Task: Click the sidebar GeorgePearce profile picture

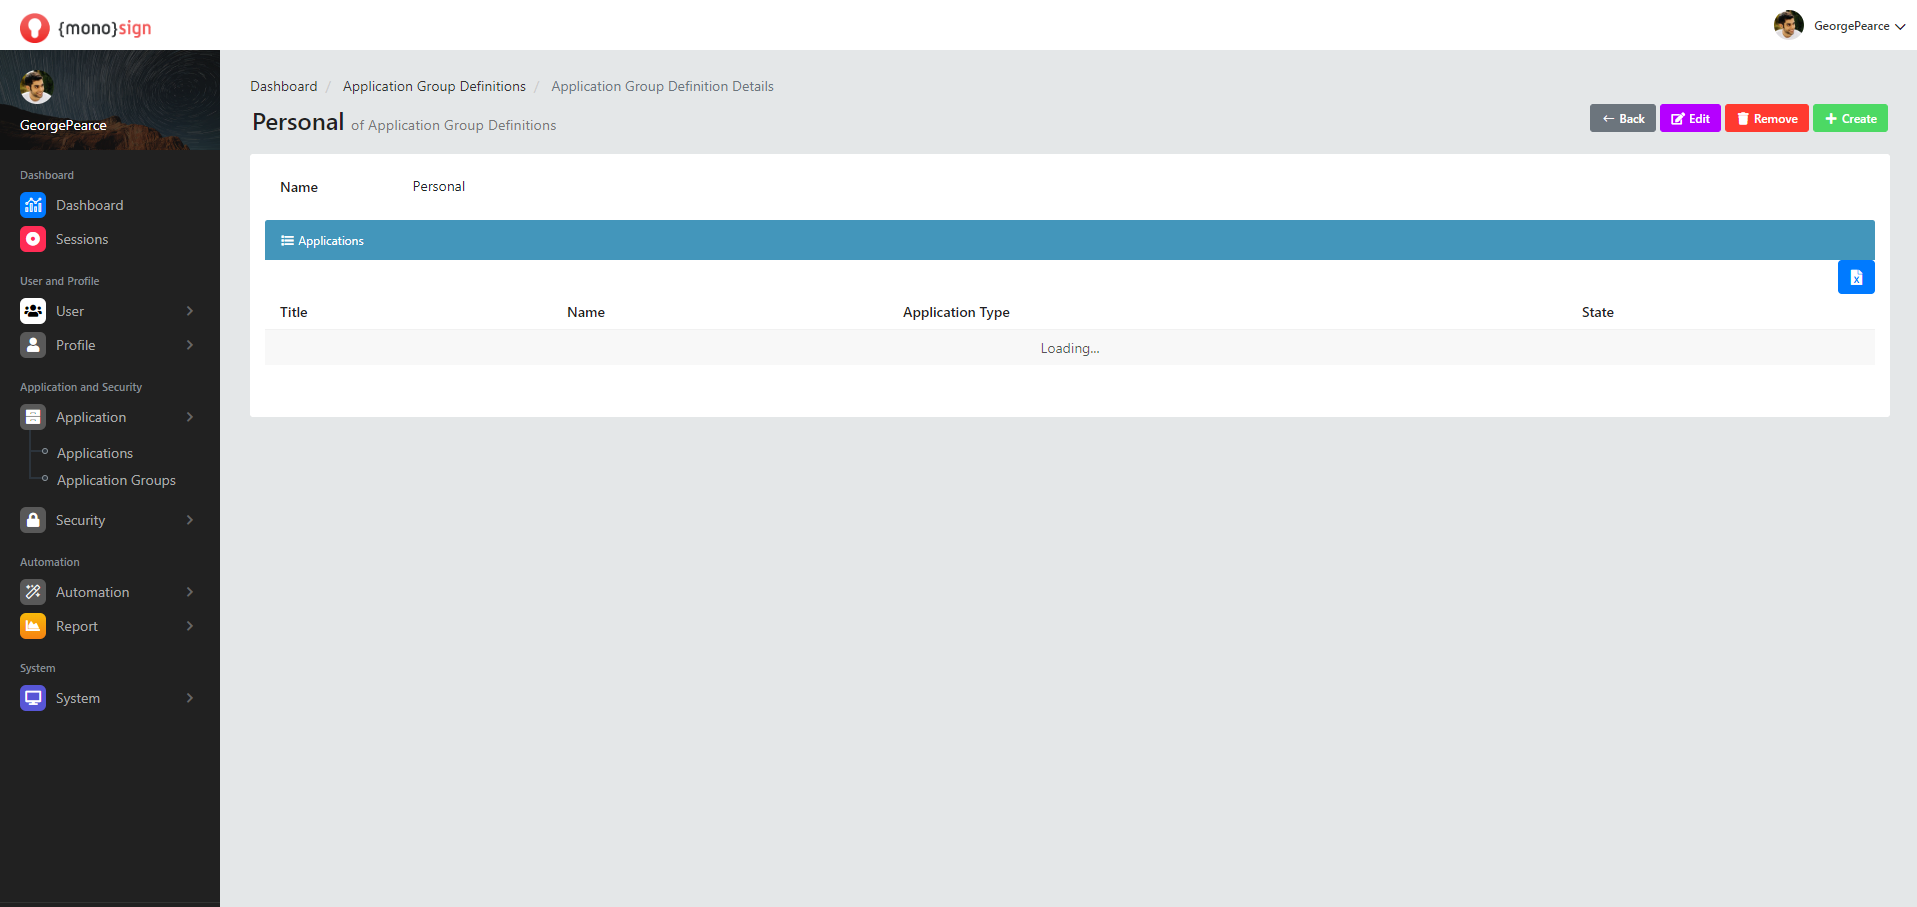Action: [x=36, y=87]
